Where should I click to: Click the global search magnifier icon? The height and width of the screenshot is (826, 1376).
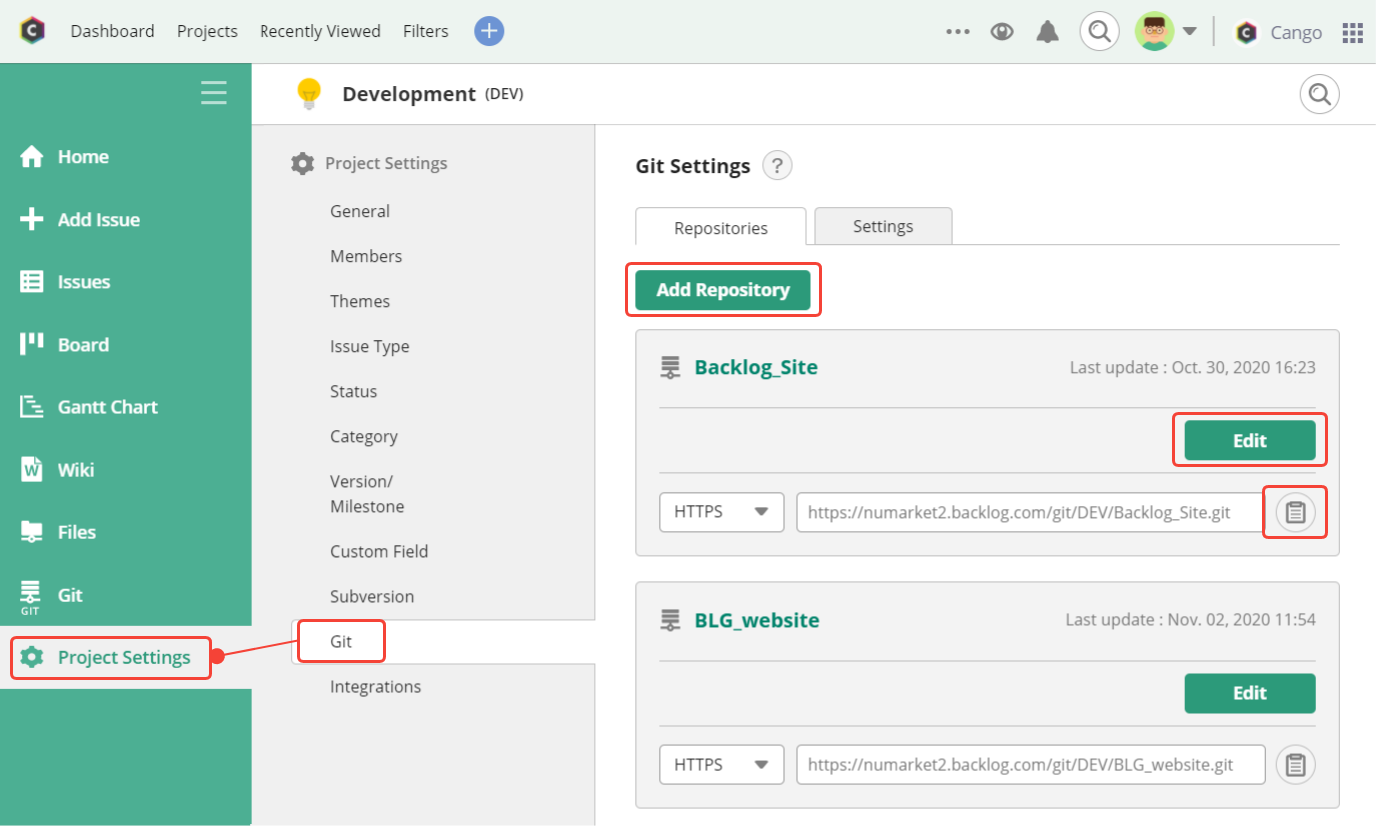1099,32
